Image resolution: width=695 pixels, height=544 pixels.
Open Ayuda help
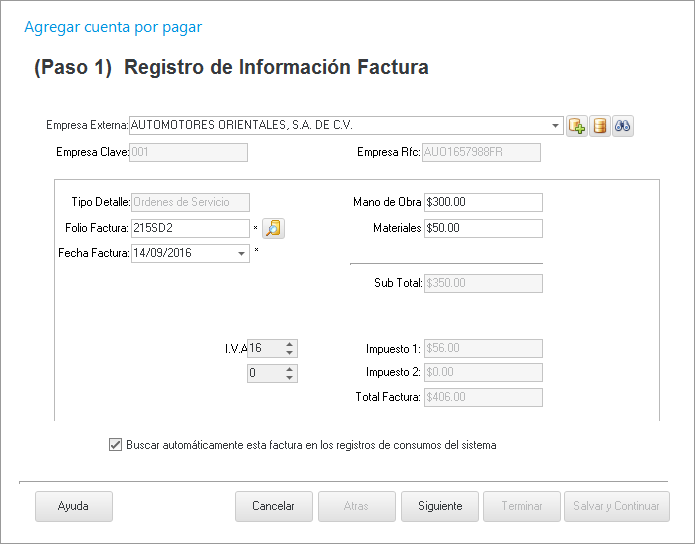[73, 506]
